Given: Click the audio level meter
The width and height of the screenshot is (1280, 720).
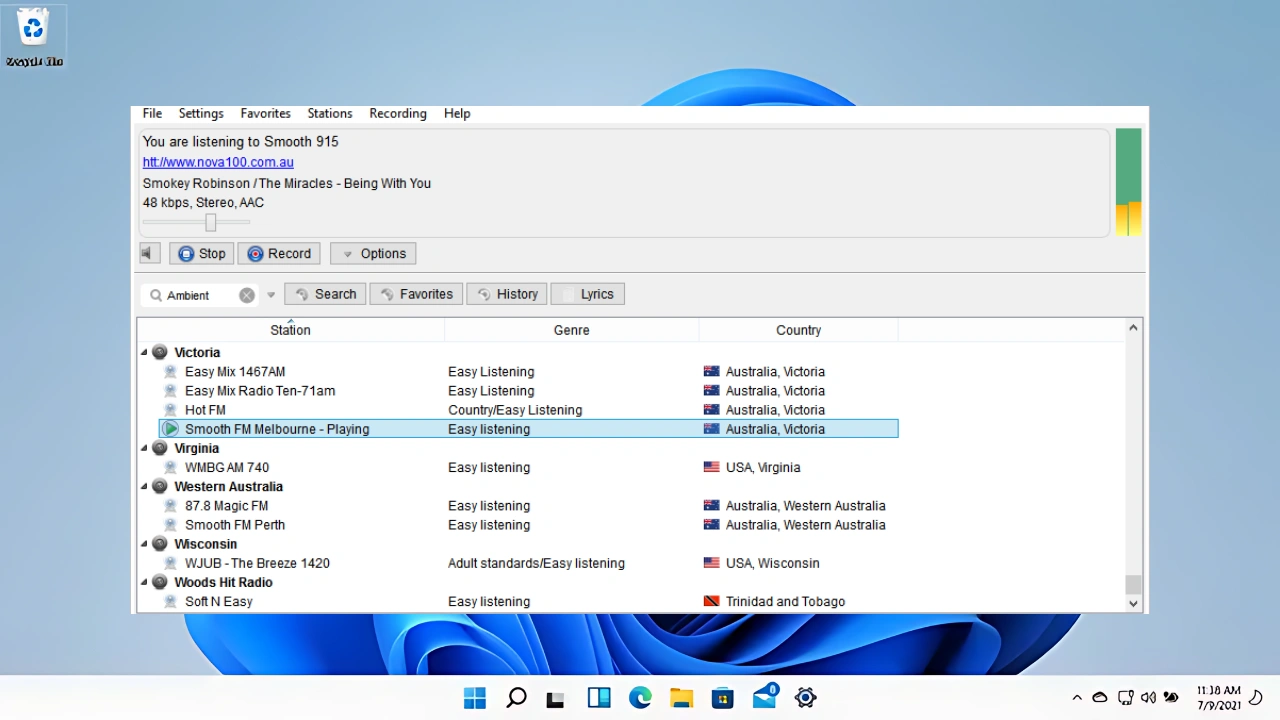Looking at the screenshot, I should (x=1128, y=182).
